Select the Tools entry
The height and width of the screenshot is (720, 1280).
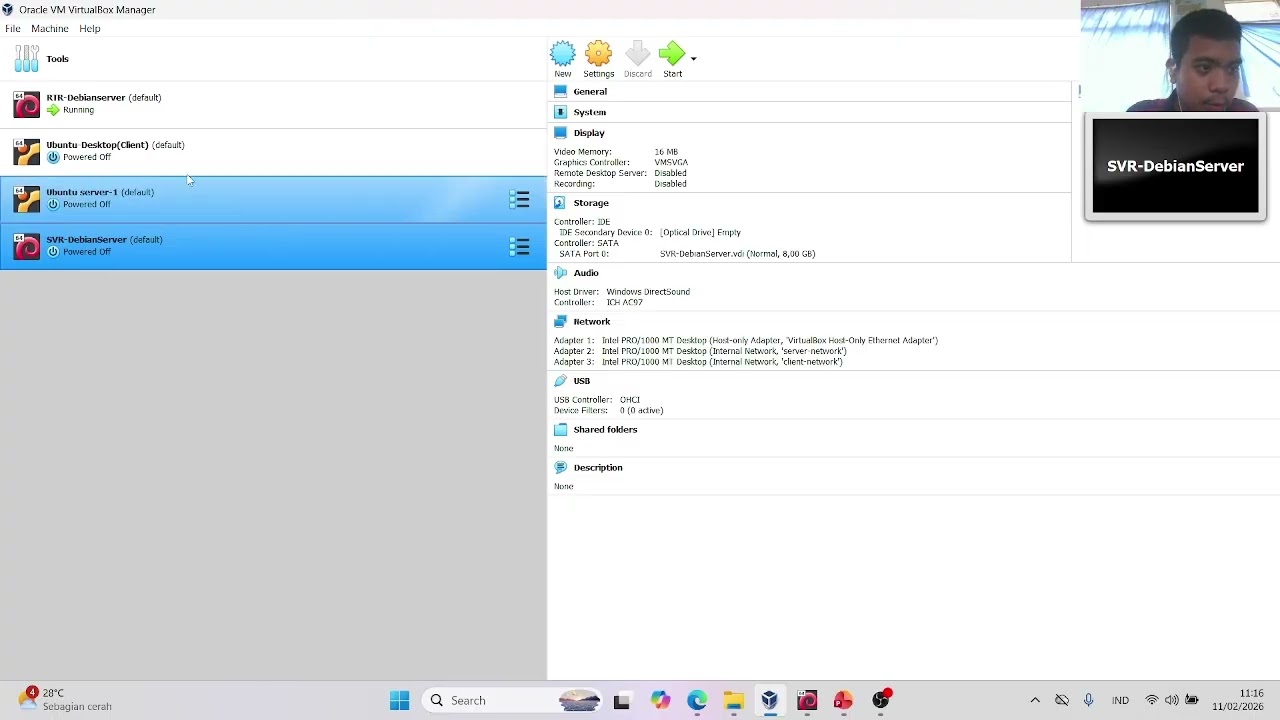(x=273, y=59)
